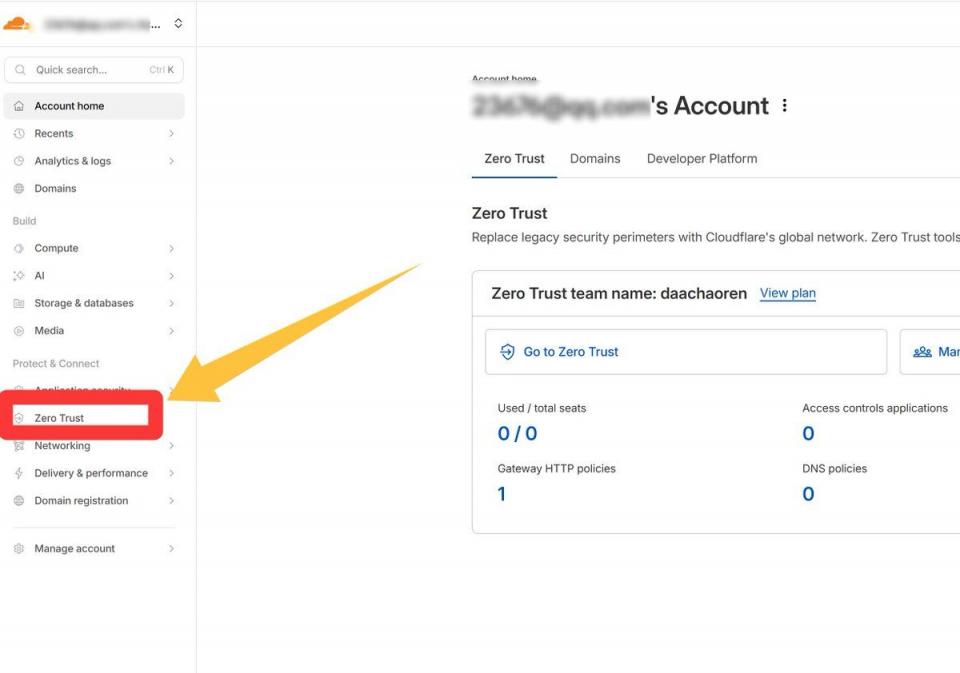Viewport: 960px width, 673px height.
Task: Open the account switcher dropdown
Action: [178, 23]
